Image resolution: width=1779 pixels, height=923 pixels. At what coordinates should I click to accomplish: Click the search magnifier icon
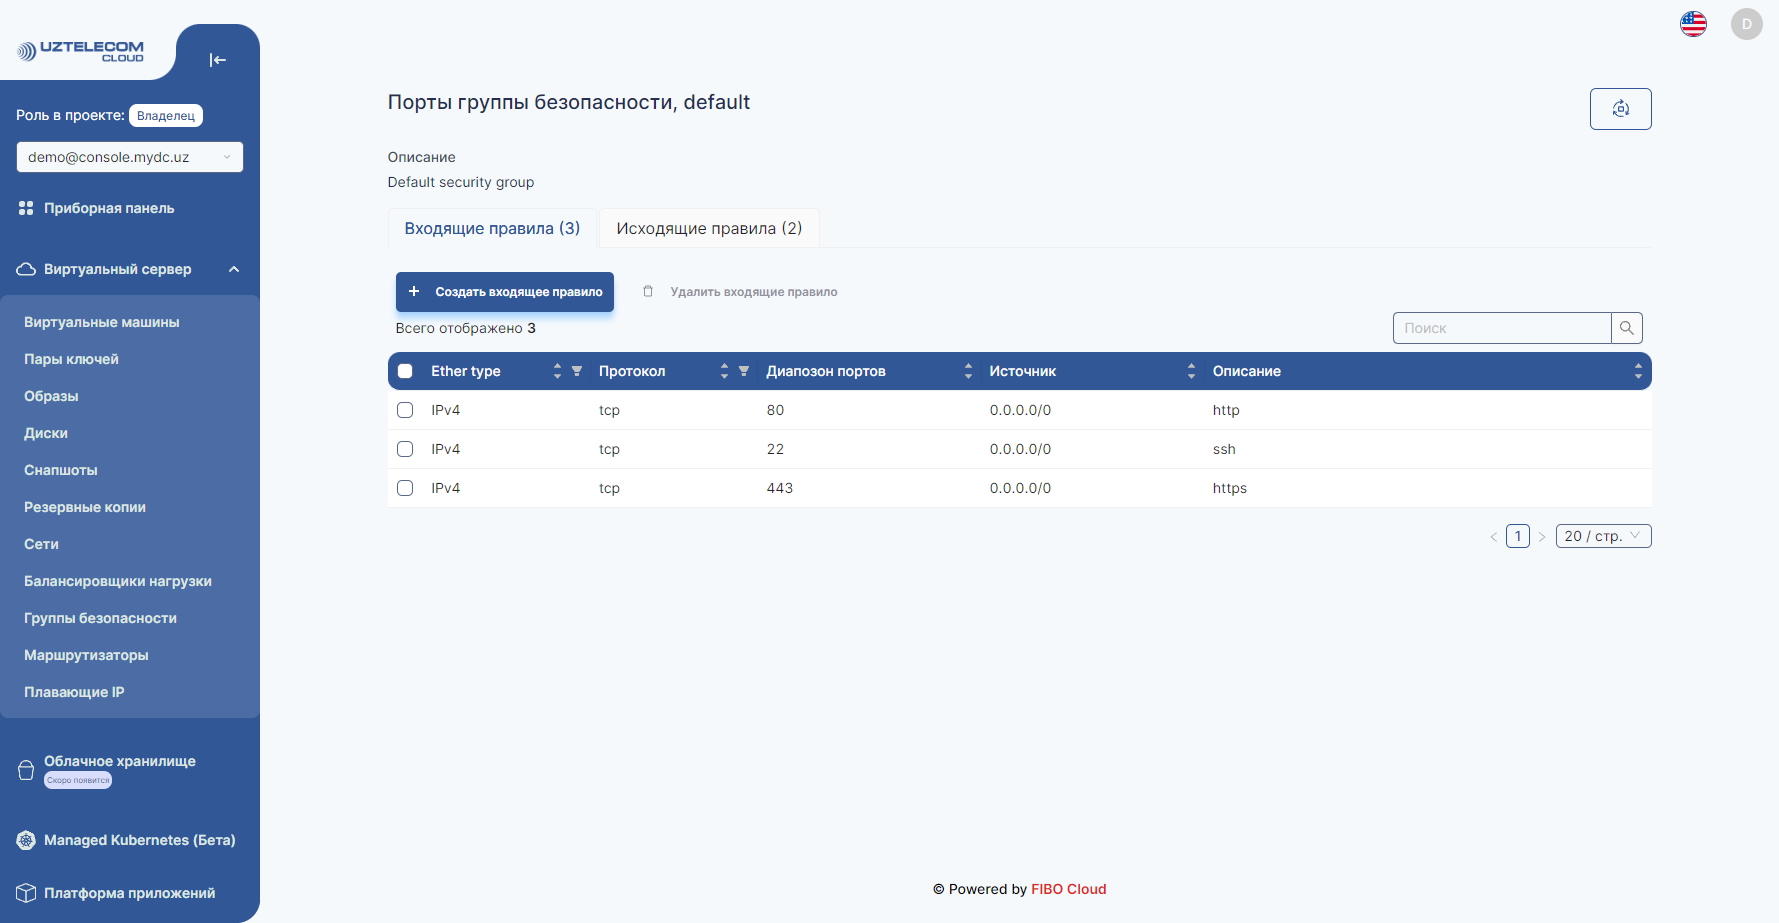[x=1627, y=328]
